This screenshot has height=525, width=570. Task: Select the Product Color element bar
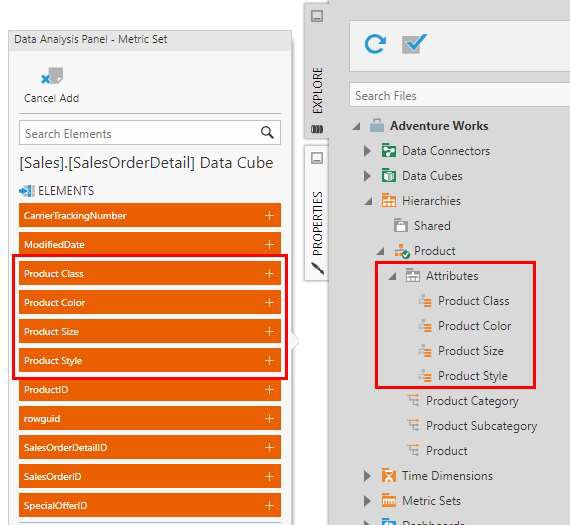tap(150, 302)
